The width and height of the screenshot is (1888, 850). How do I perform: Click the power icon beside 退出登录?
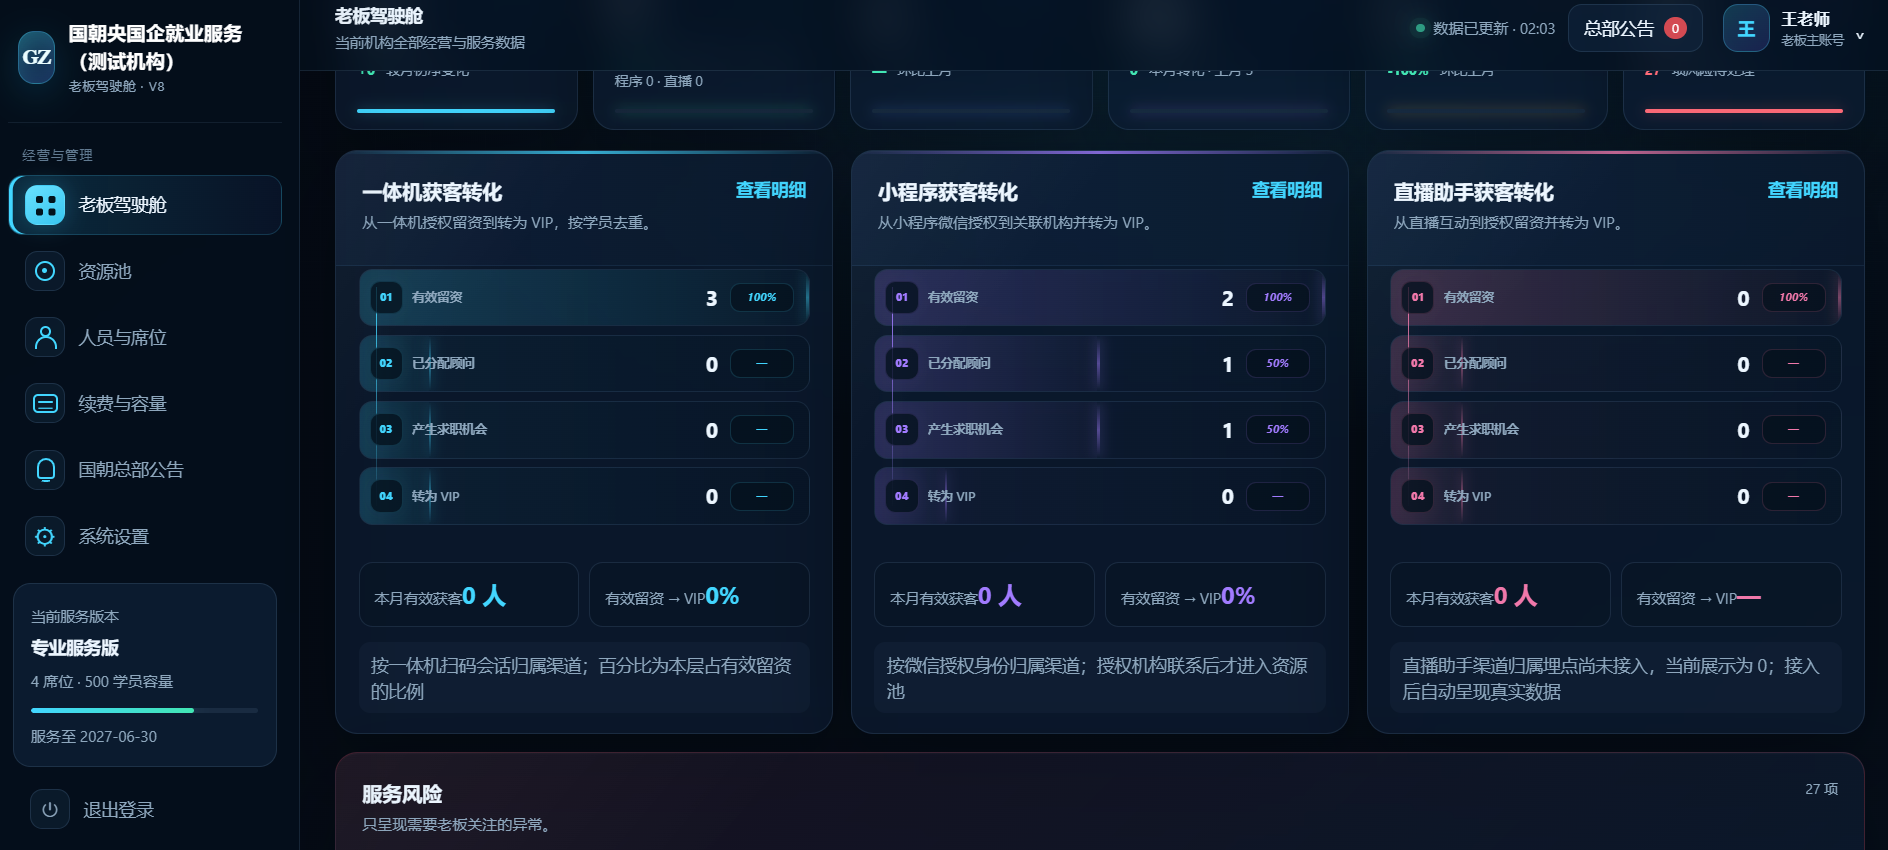point(50,809)
